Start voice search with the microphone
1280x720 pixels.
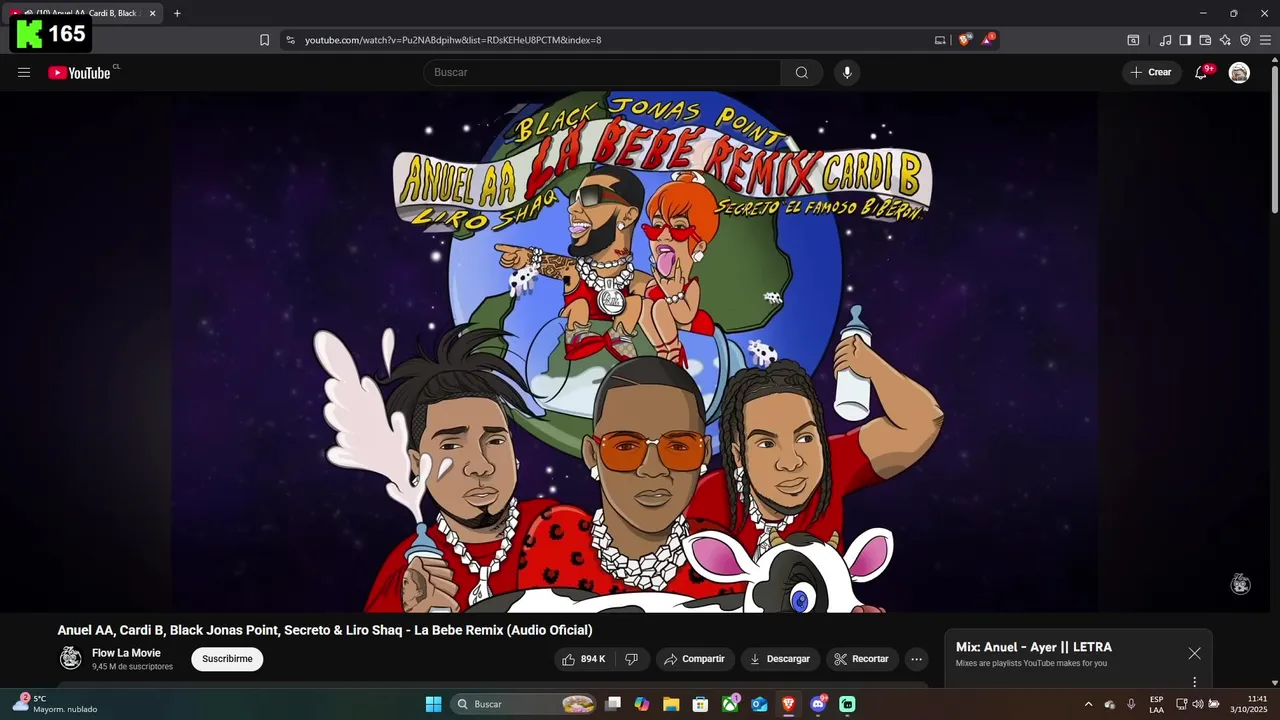(847, 72)
